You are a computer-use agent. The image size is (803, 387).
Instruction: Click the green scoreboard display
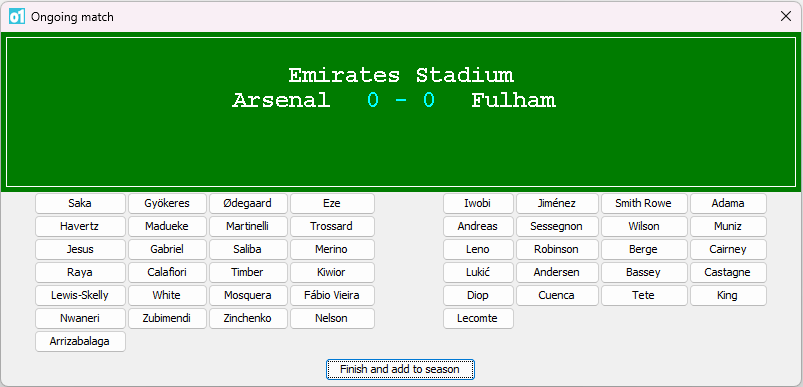pos(401,112)
